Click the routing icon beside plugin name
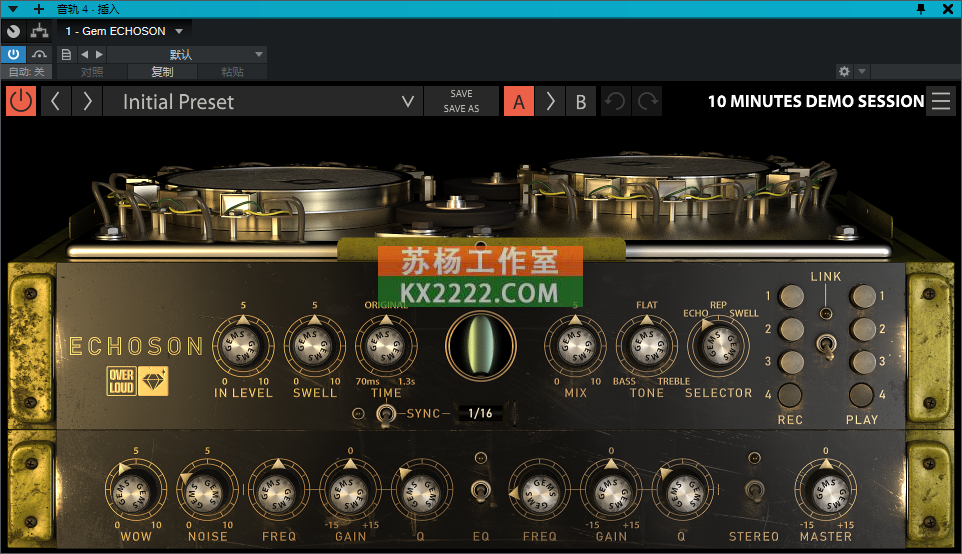Screen dimensions: 962x554 point(39,31)
